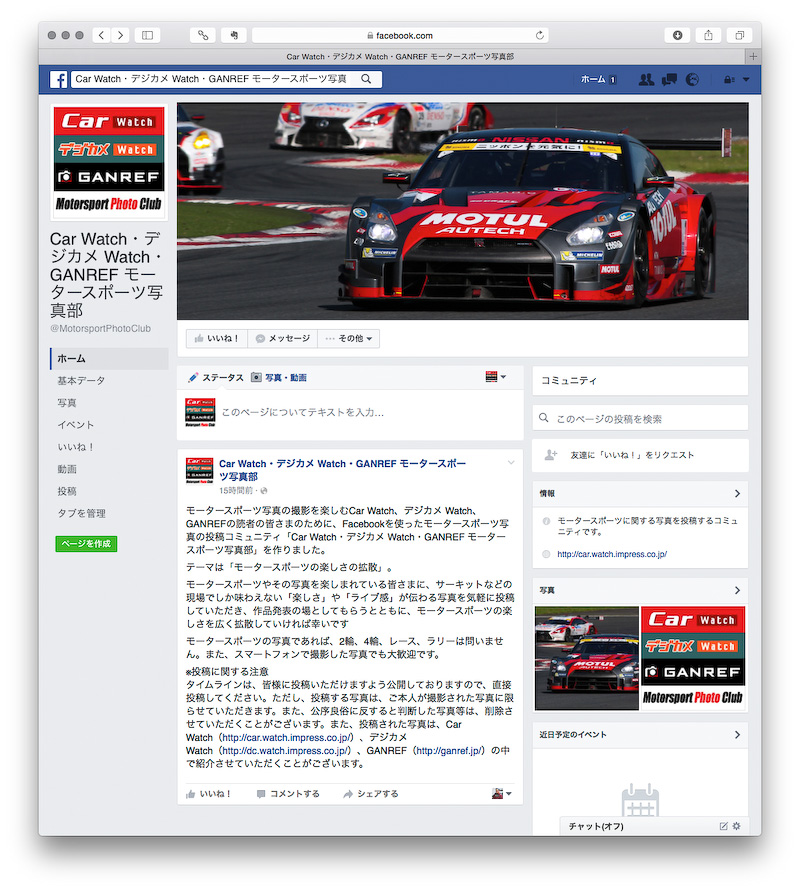Click the privacy shortcuts lock icon
The height and width of the screenshot is (891, 800).
tap(728, 79)
